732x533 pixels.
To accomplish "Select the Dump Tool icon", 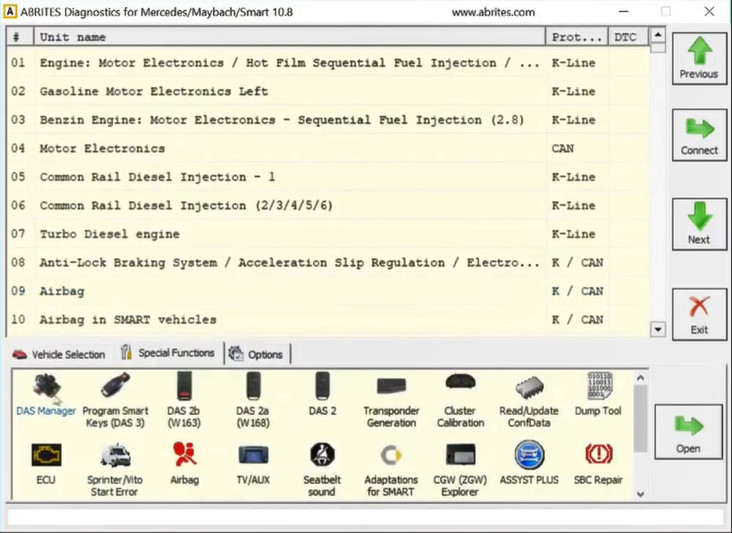I will [598, 395].
